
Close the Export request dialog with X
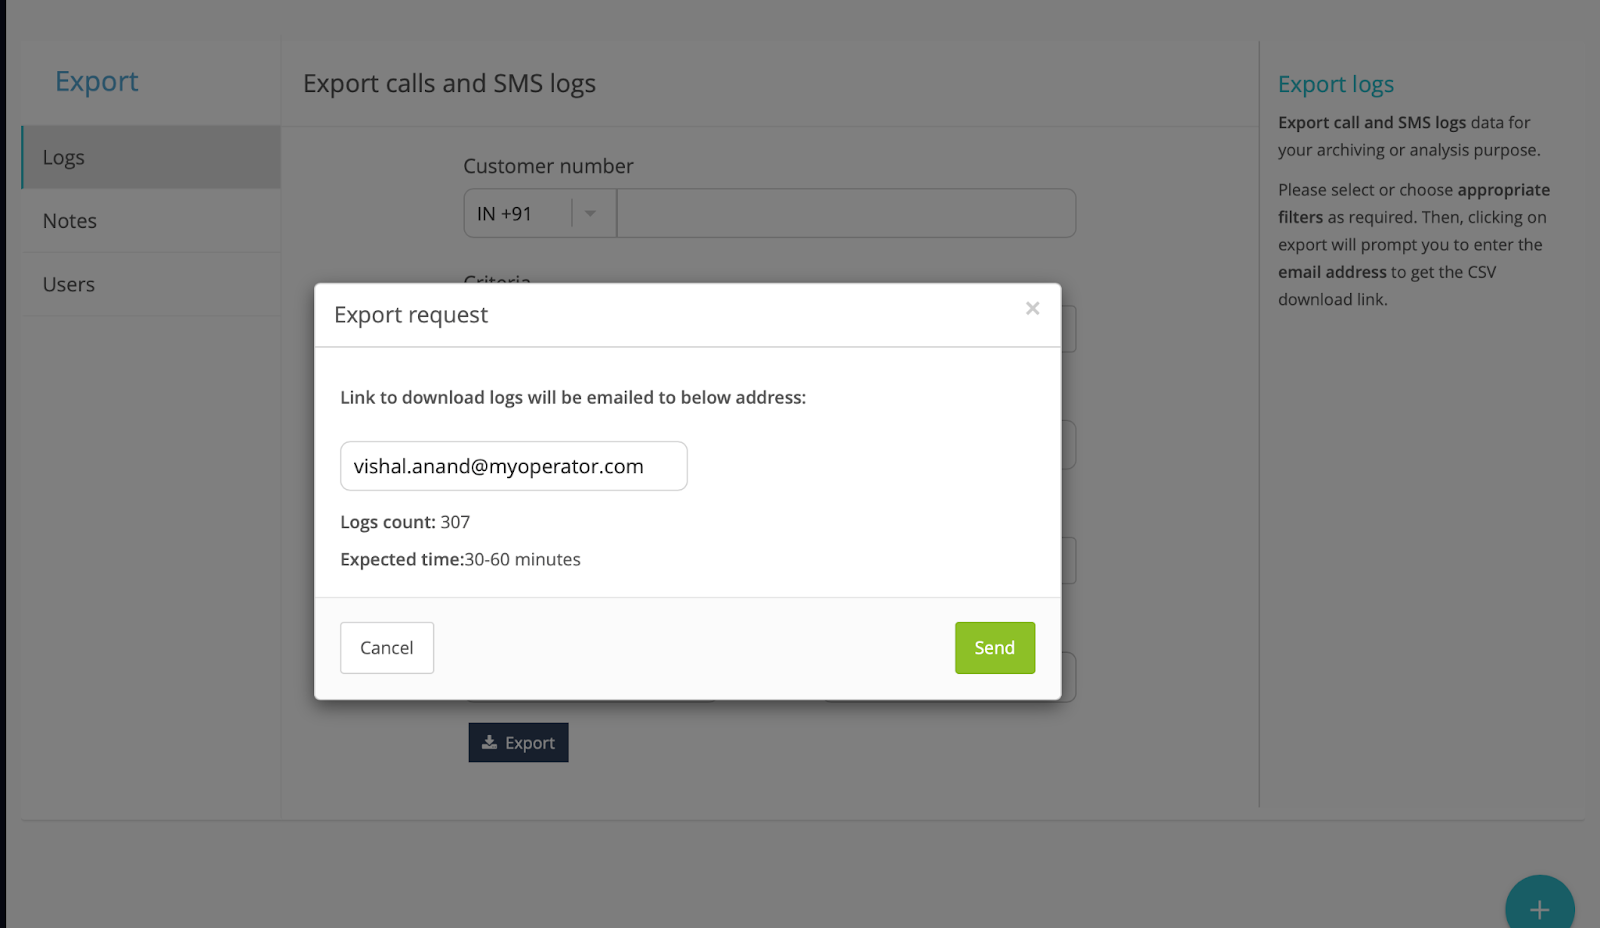(x=1032, y=309)
